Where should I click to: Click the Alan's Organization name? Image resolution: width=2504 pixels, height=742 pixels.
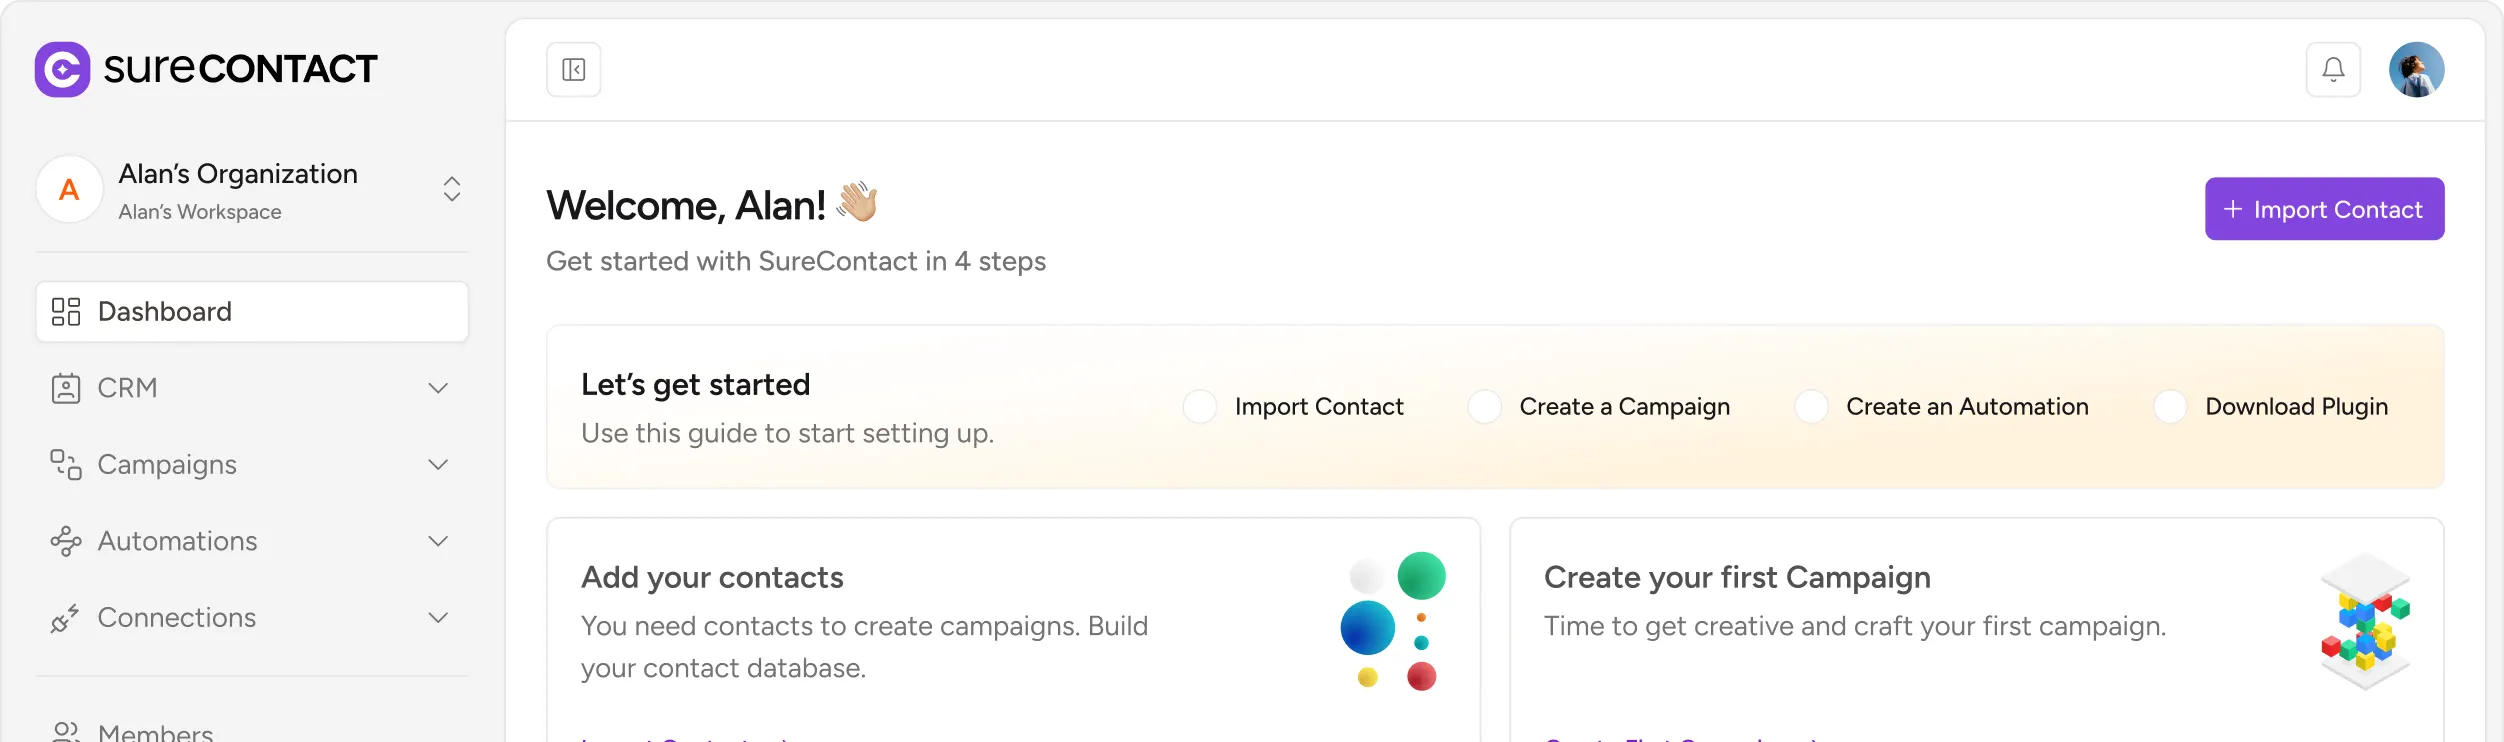click(238, 174)
